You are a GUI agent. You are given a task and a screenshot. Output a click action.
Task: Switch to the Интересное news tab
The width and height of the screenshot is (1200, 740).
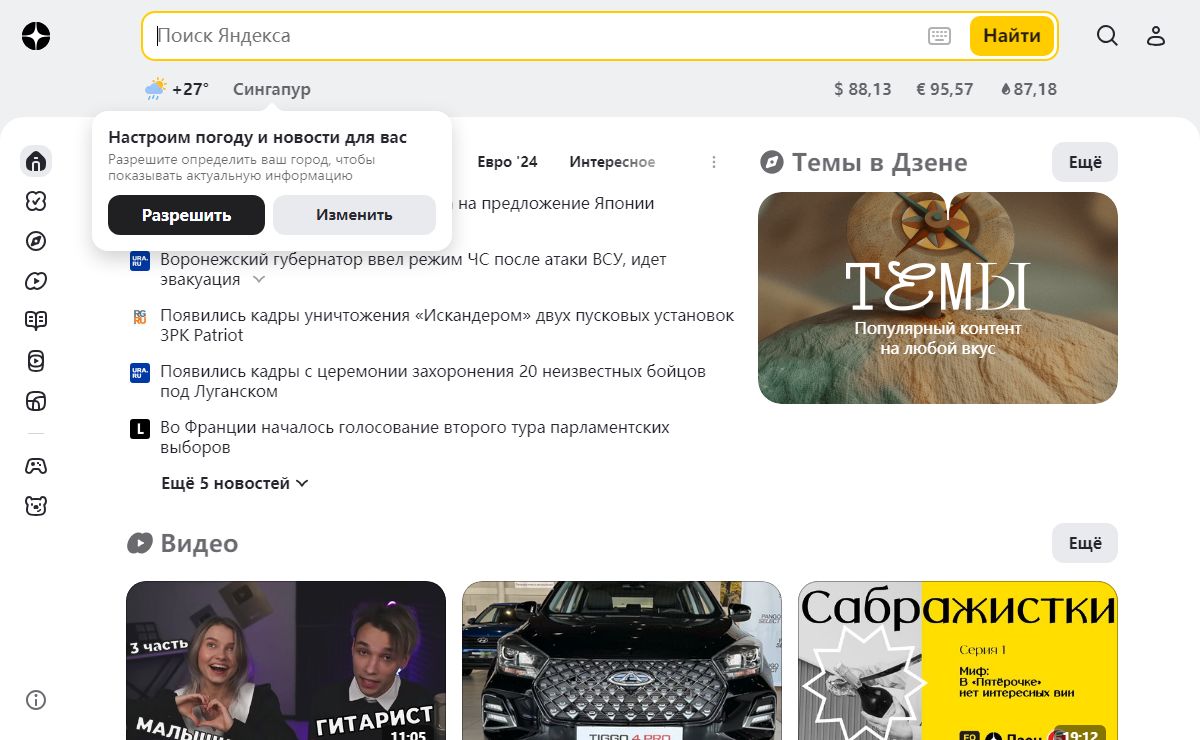pyautogui.click(x=612, y=162)
